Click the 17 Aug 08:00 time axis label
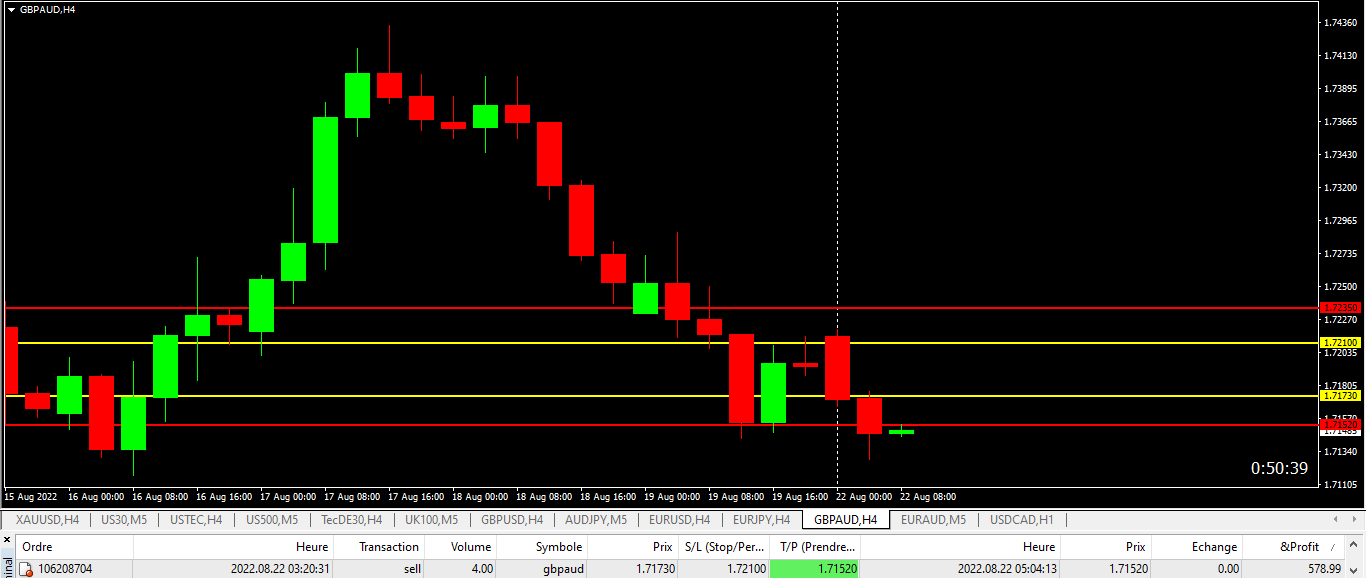 point(352,496)
